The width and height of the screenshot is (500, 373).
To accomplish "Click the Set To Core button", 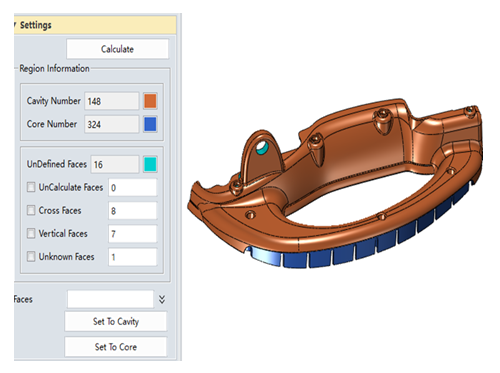I will tap(116, 347).
